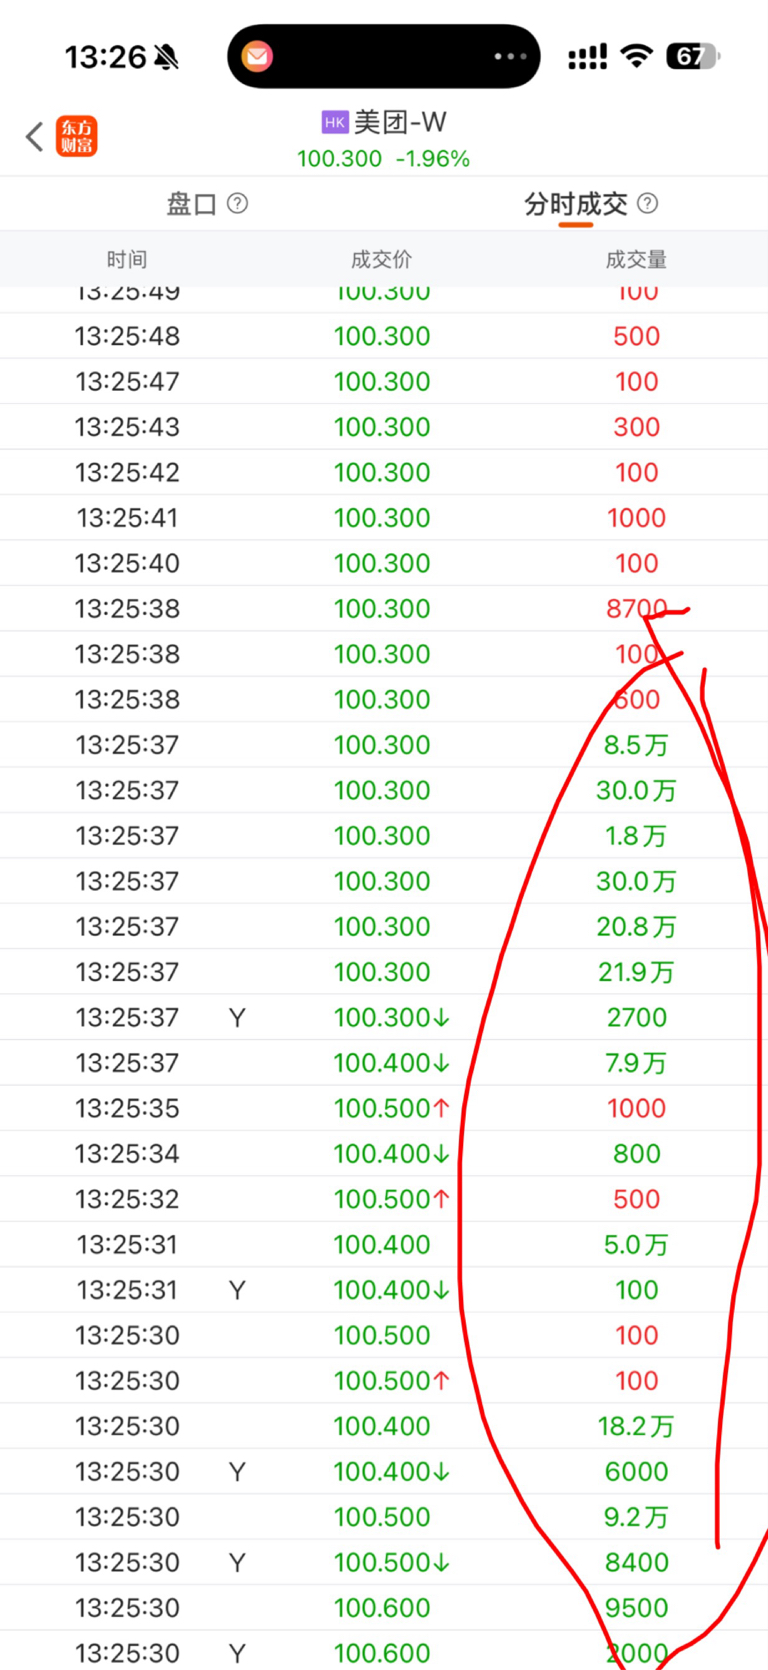Viewport: 768px width, 1670px height.
Task: Tap the 13:25:32 time cell
Action: pos(127,1199)
